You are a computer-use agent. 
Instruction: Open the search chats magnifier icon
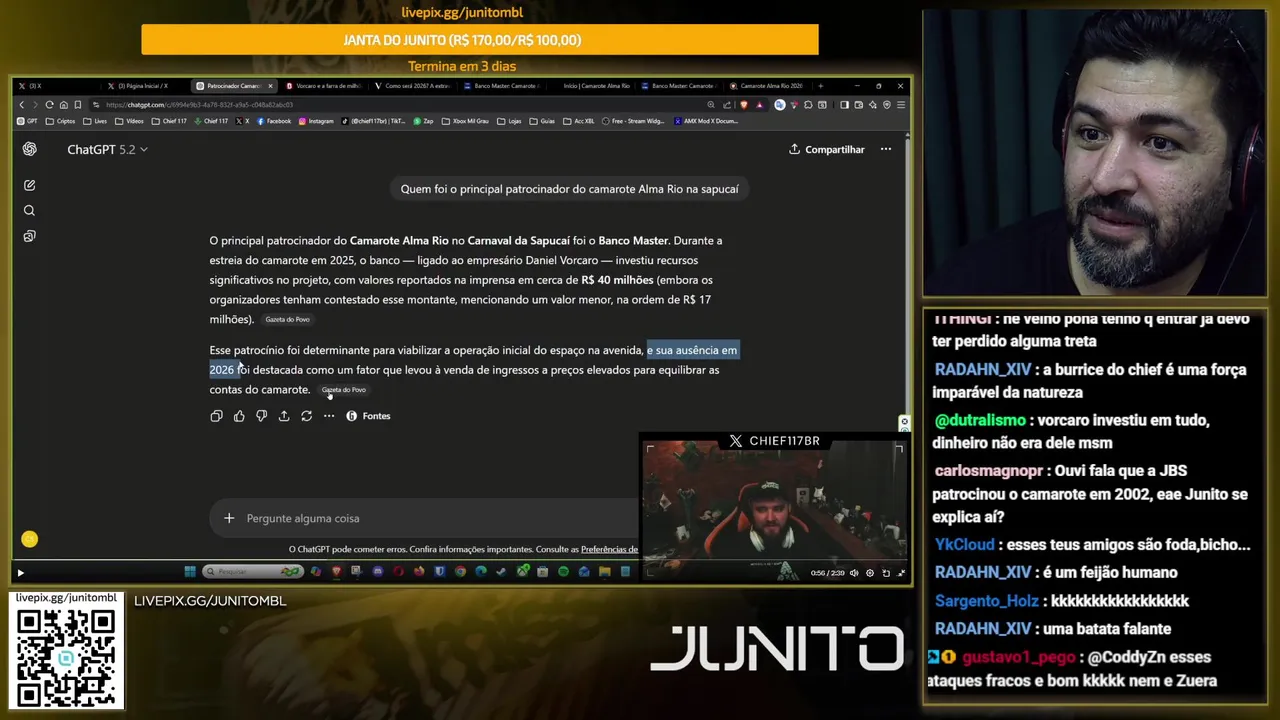pyautogui.click(x=29, y=210)
